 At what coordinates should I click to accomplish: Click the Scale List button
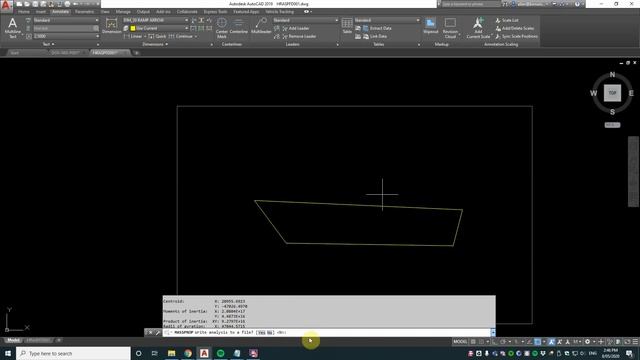tap(507, 20)
